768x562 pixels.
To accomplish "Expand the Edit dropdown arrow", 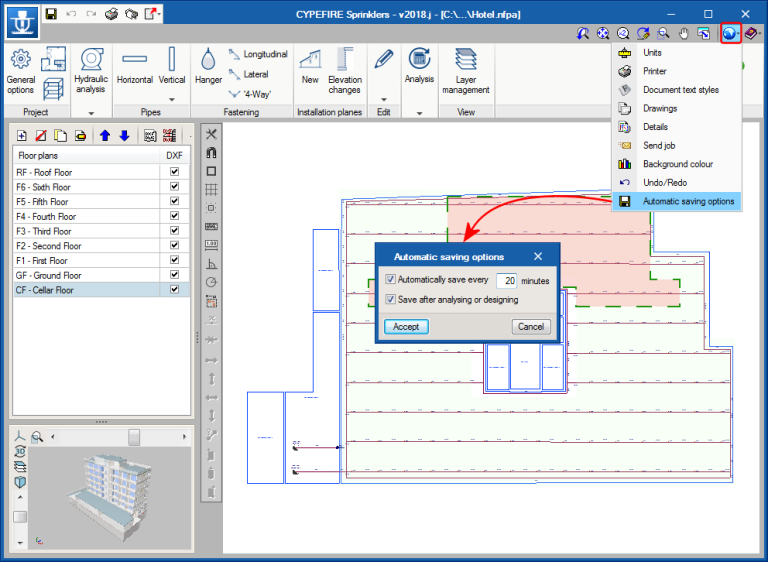I will (x=384, y=100).
